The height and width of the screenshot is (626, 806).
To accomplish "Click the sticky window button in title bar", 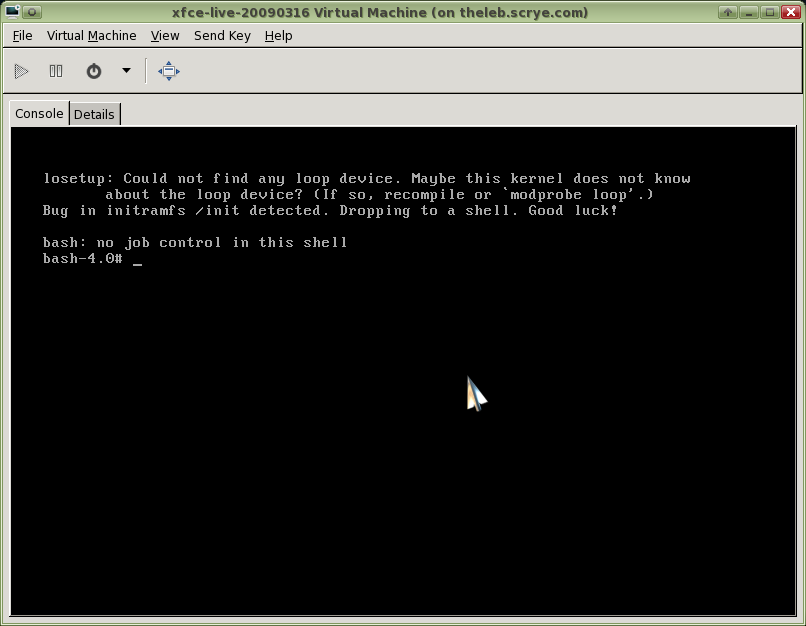I will 32,12.
